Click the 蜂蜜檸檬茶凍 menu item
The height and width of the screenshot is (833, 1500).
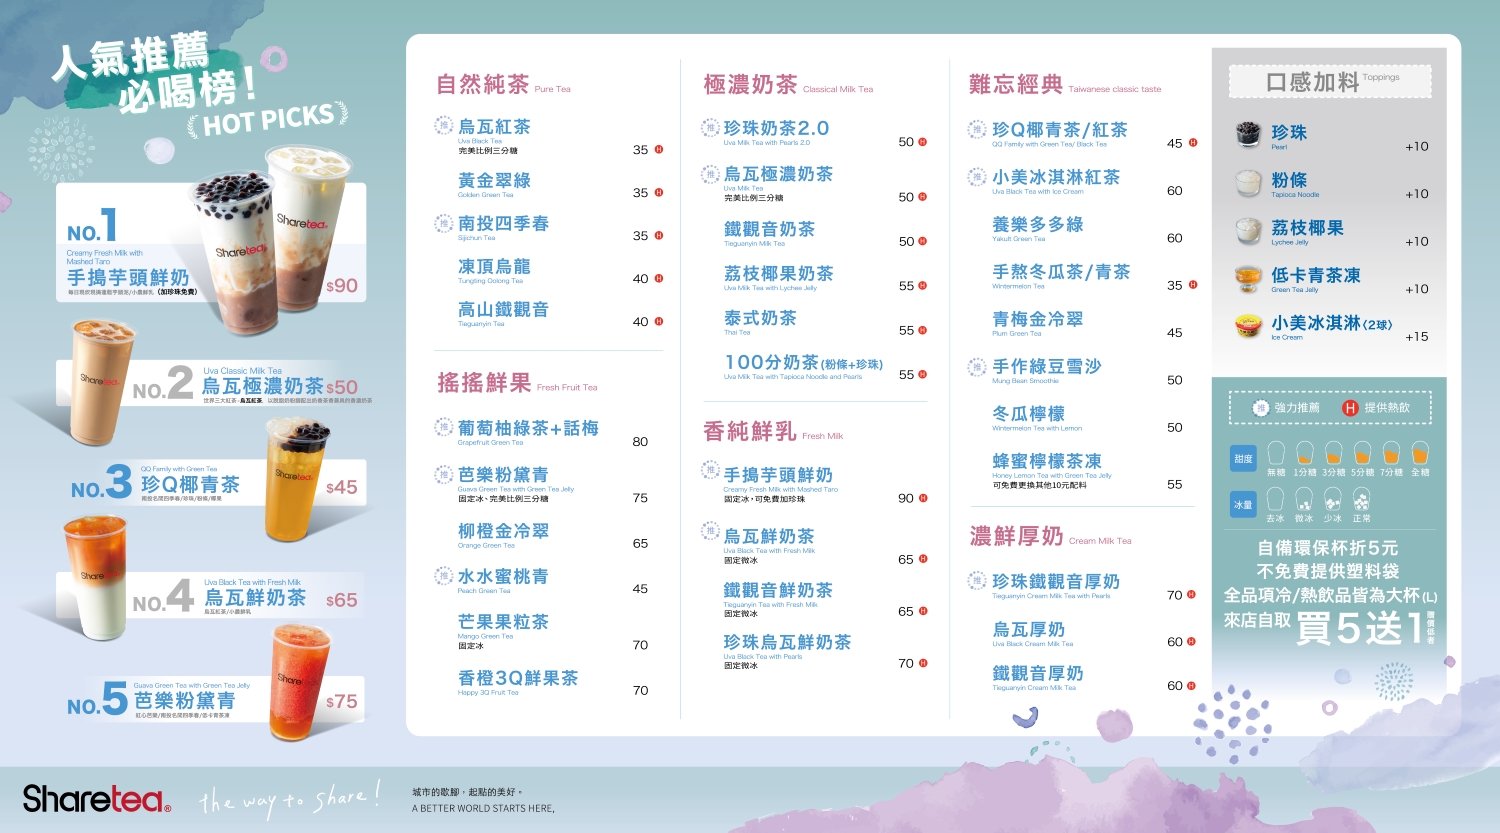(1052, 470)
